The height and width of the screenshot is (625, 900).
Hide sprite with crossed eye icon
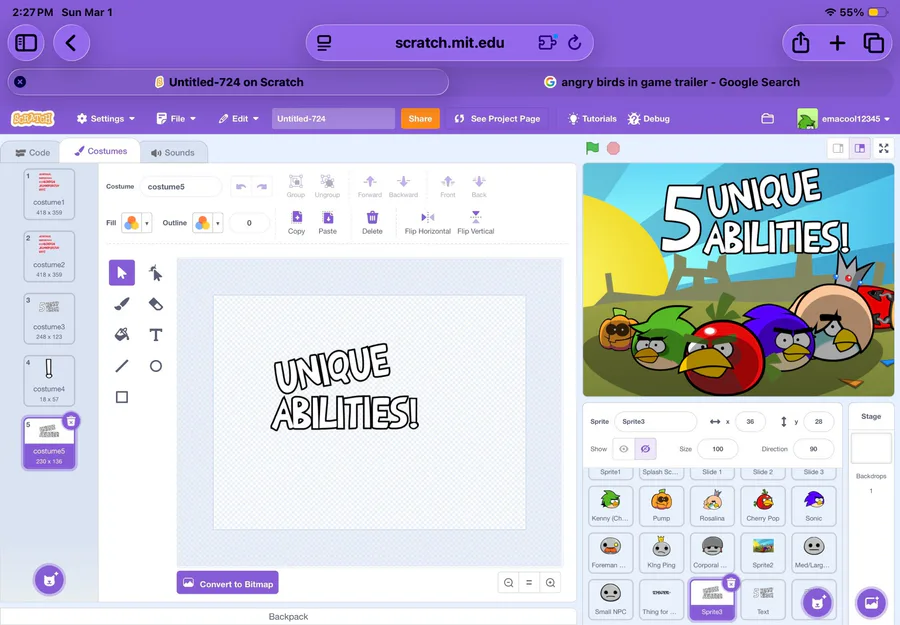[x=645, y=449]
